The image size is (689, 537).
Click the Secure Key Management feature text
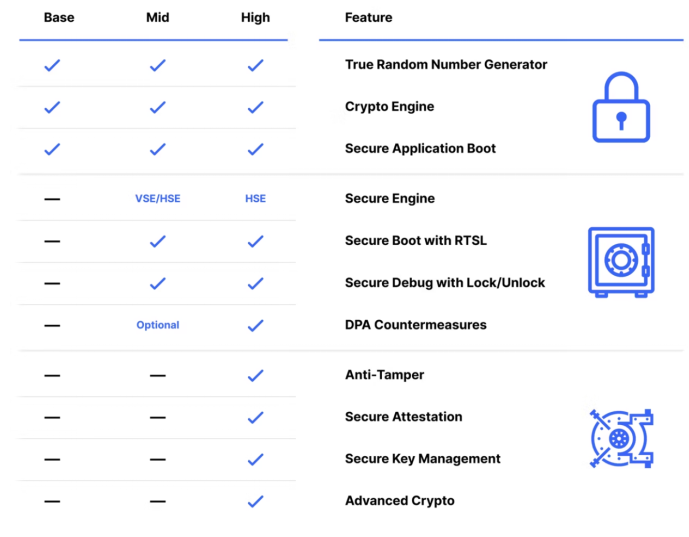tap(422, 459)
